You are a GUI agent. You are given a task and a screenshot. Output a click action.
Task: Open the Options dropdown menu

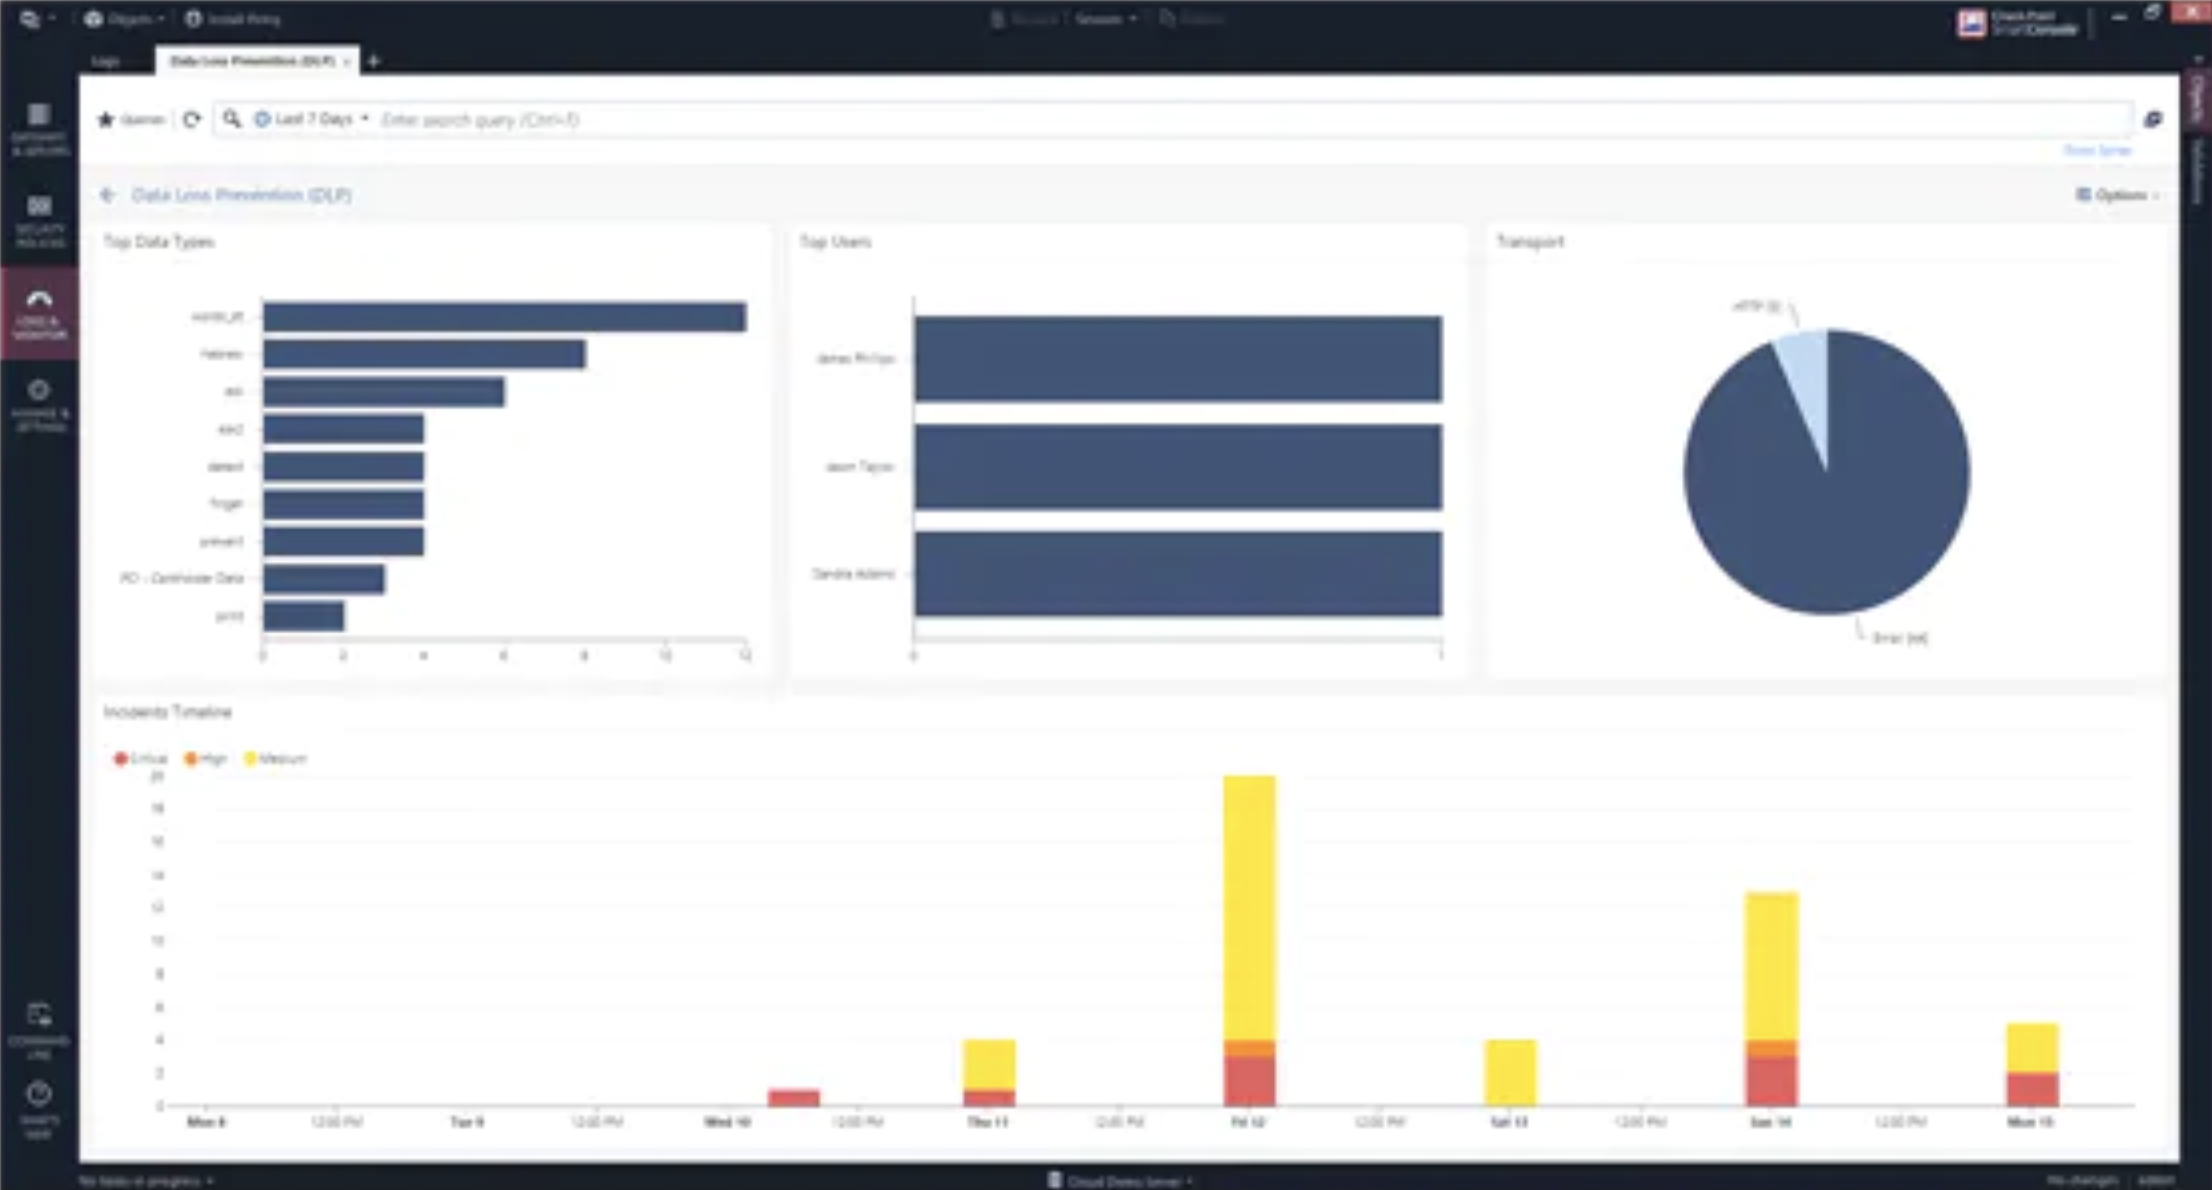click(2118, 195)
